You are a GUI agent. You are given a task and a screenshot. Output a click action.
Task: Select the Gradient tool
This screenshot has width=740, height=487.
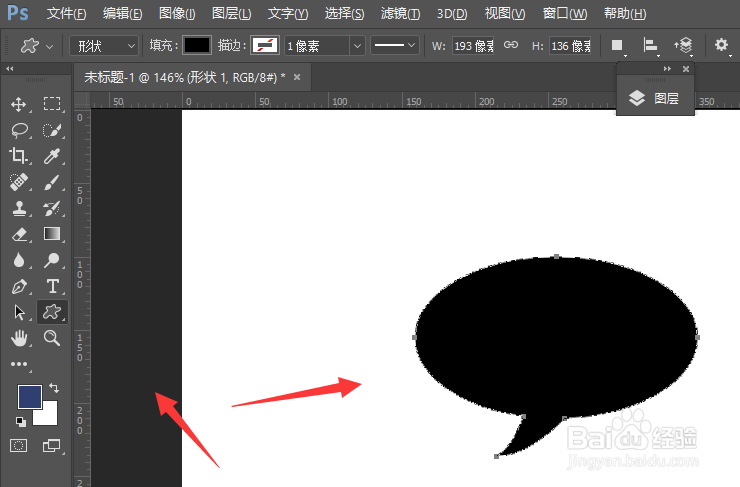click(52, 234)
